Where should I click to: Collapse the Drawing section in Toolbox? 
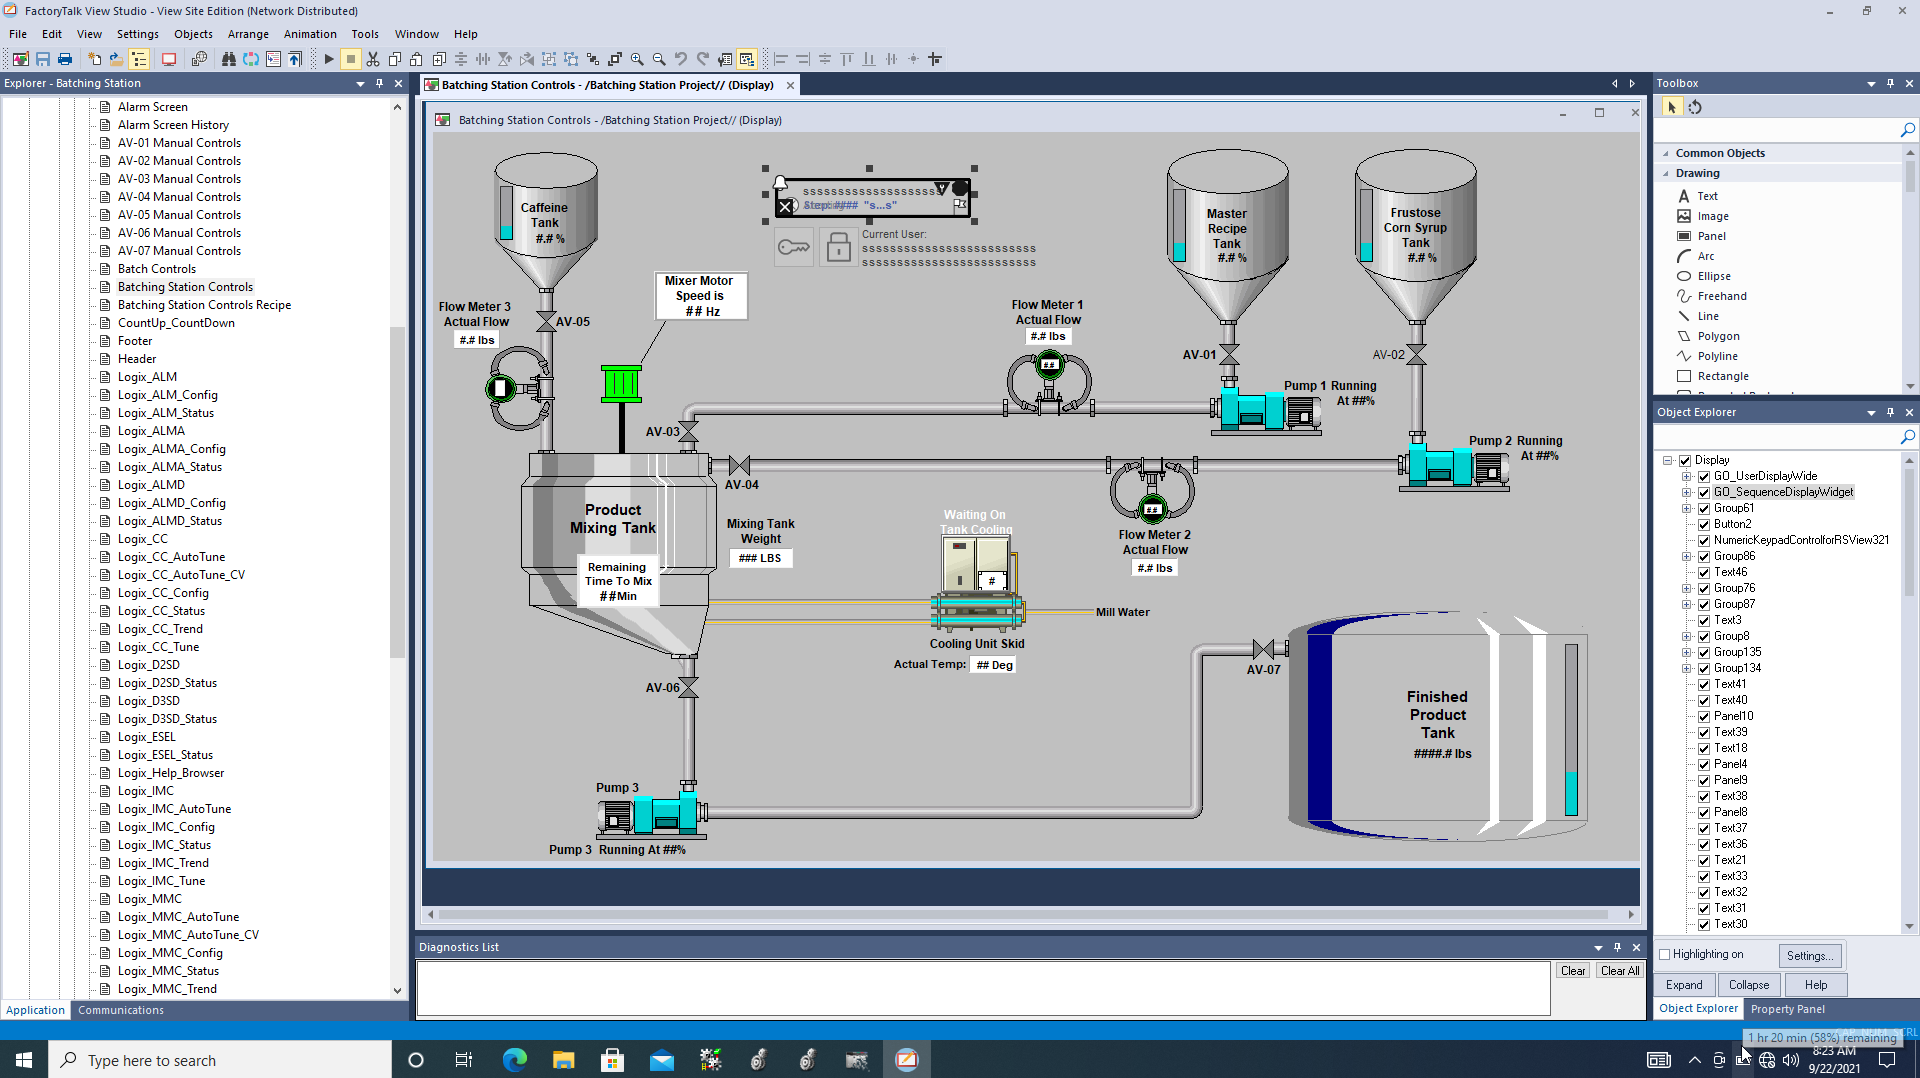[x=1666, y=173]
